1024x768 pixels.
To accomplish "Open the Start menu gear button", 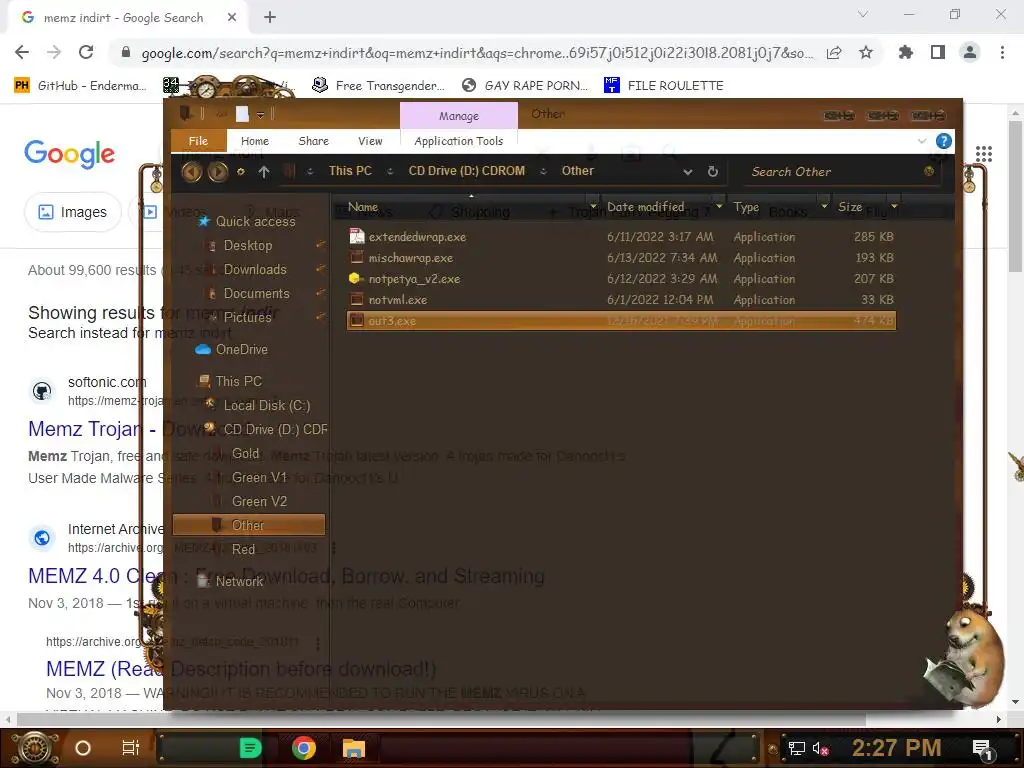I will [35, 748].
